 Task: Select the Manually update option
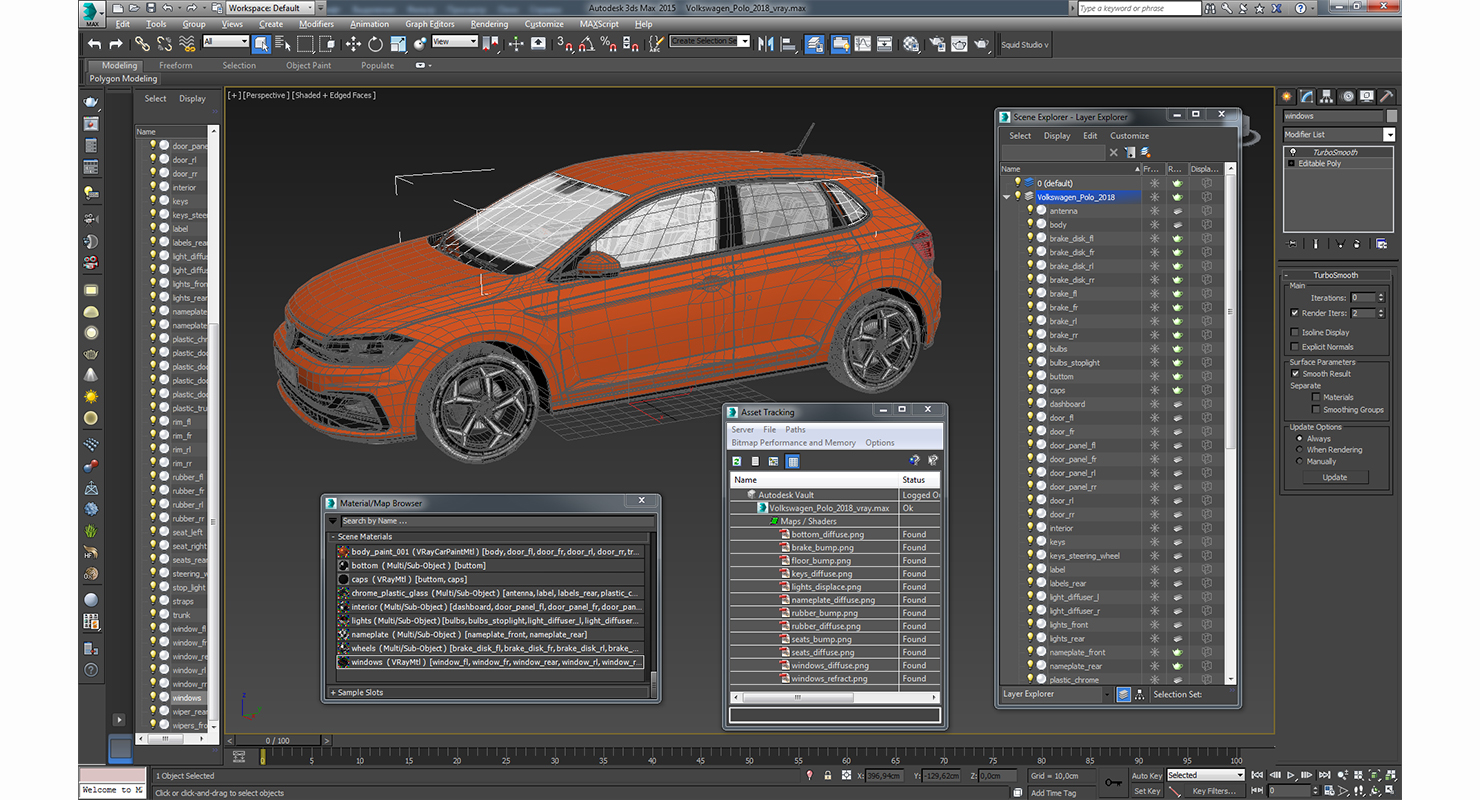point(1300,461)
